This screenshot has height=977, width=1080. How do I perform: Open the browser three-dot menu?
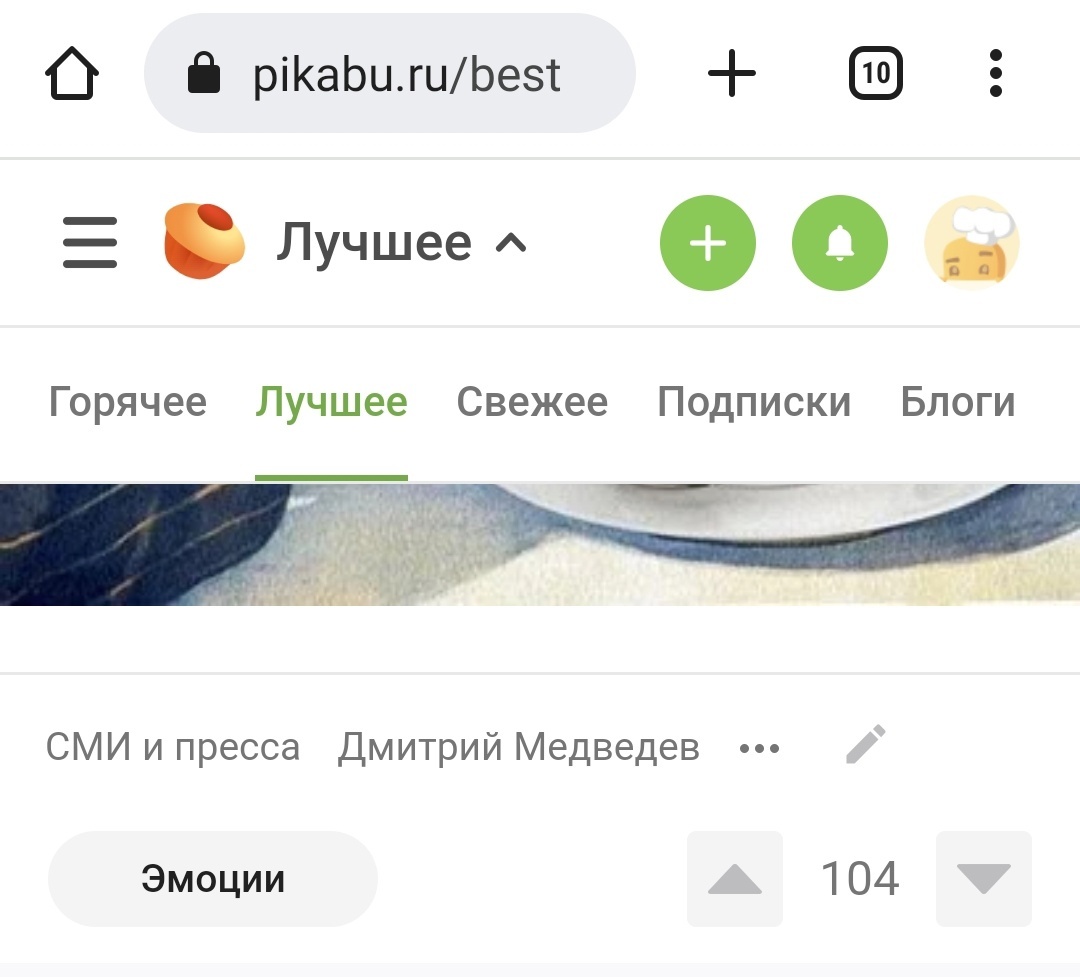pyautogui.click(x=995, y=73)
